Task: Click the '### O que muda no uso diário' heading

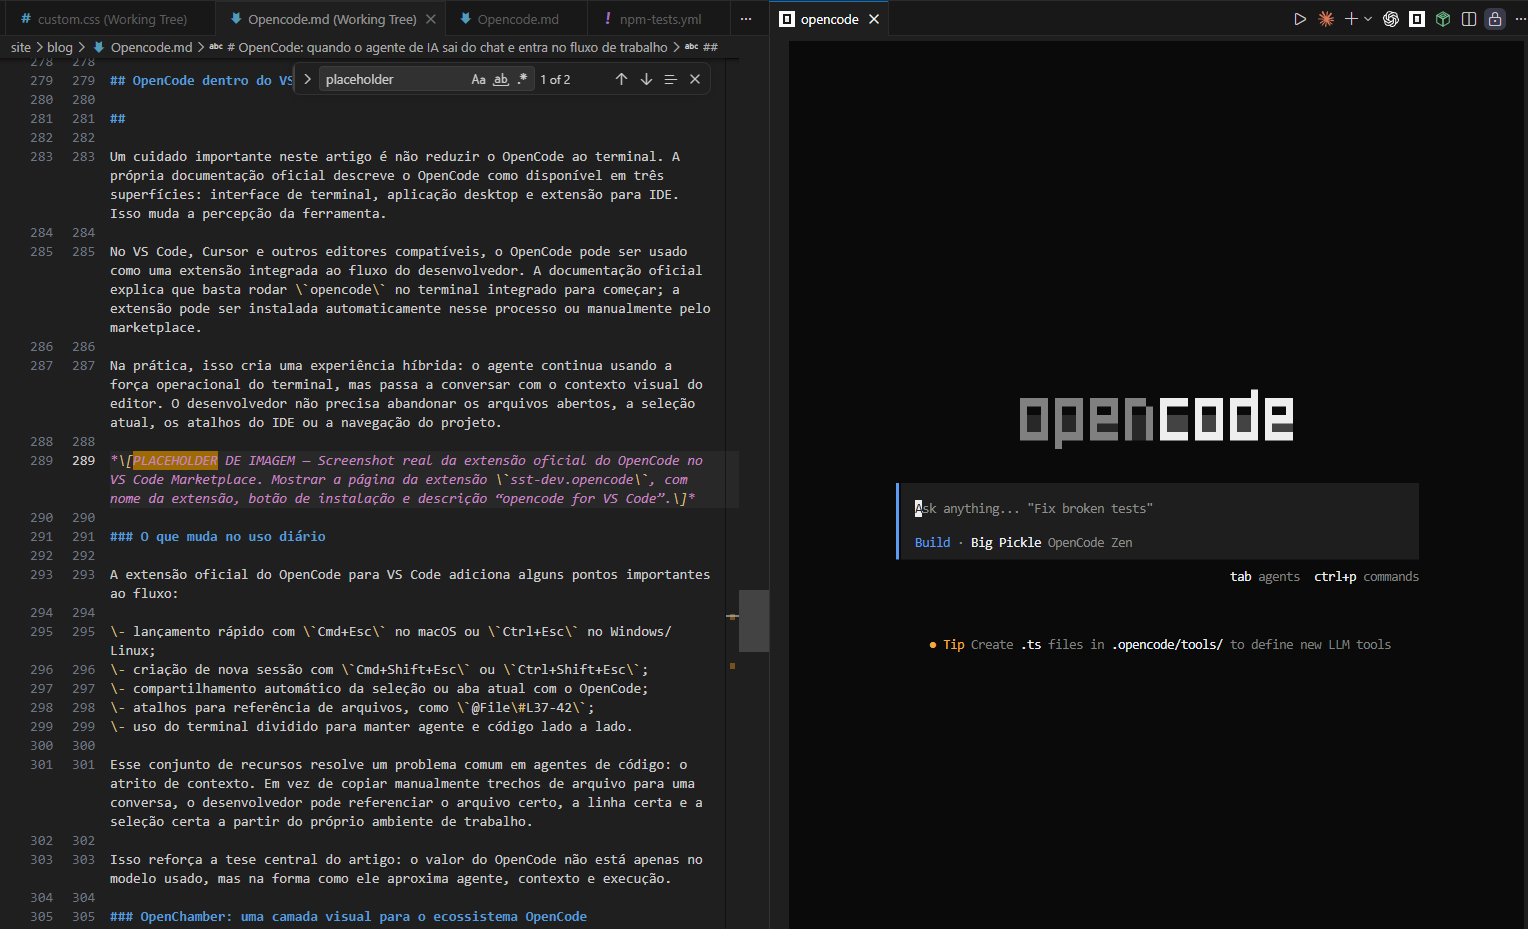Action: pos(217,536)
